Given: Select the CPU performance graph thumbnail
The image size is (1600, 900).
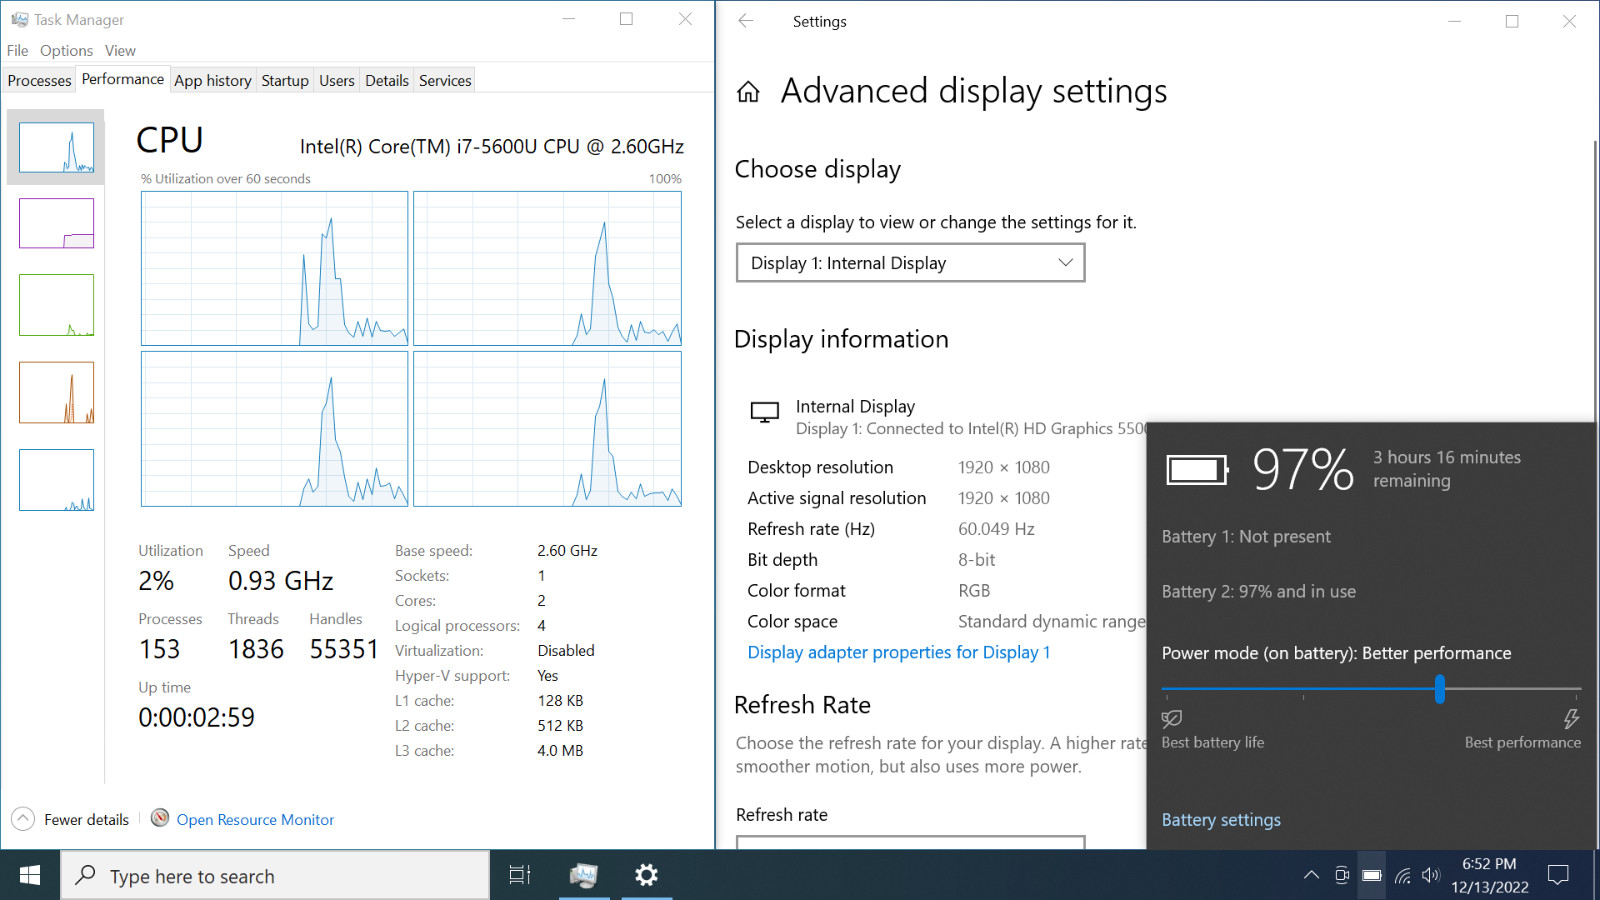Looking at the screenshot, I should pyautogui.click(x=56, y=147).
